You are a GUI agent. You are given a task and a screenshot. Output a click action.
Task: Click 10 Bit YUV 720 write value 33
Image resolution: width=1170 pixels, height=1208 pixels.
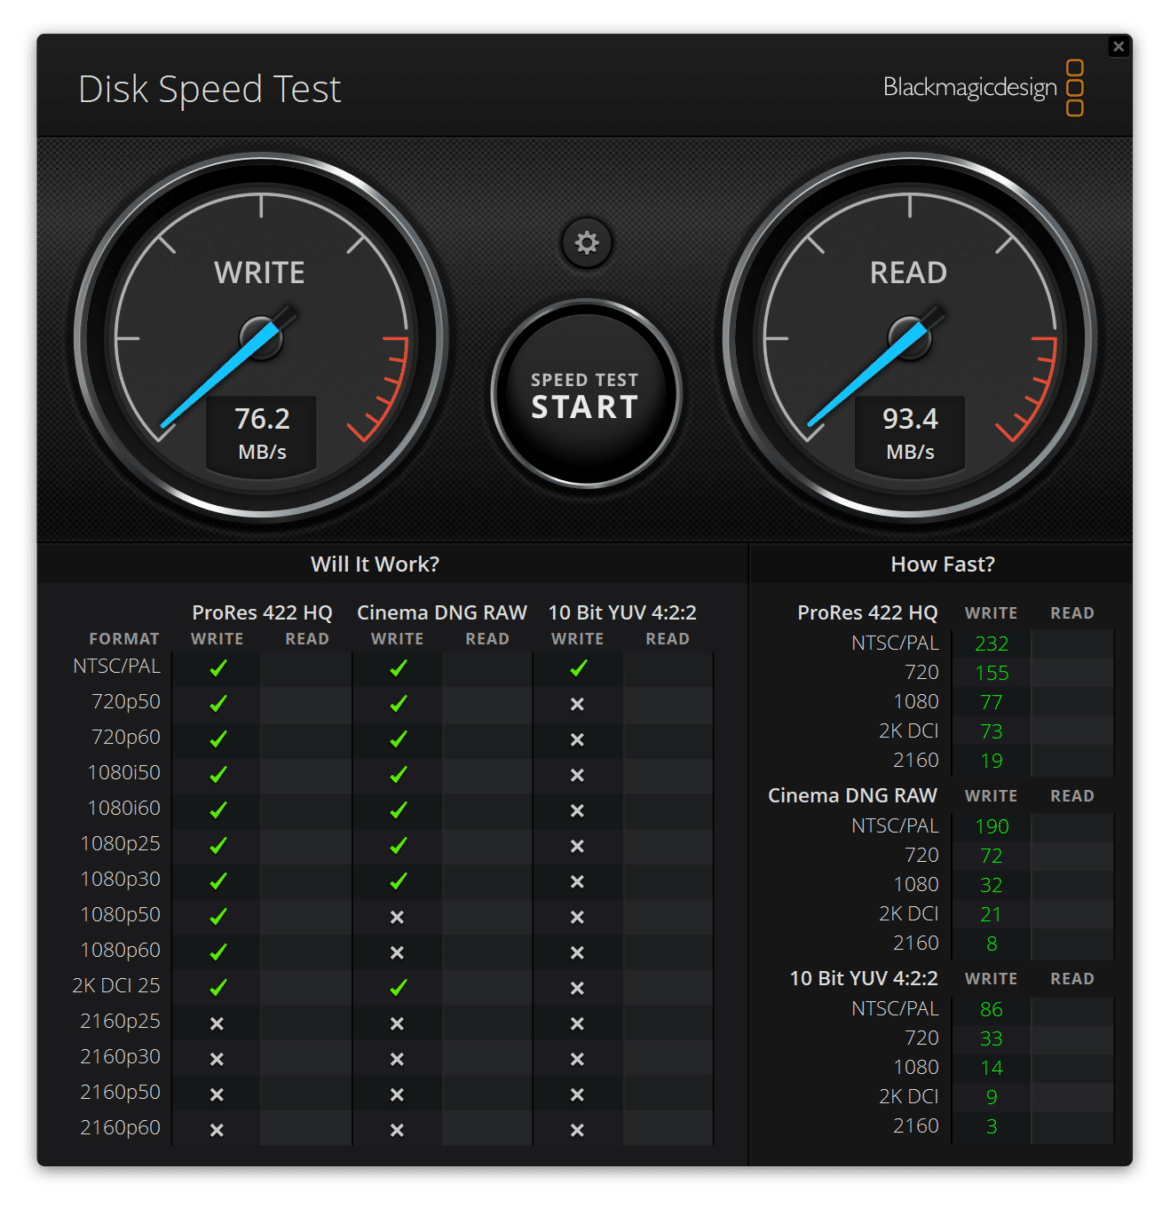(x=991, y=1039)
